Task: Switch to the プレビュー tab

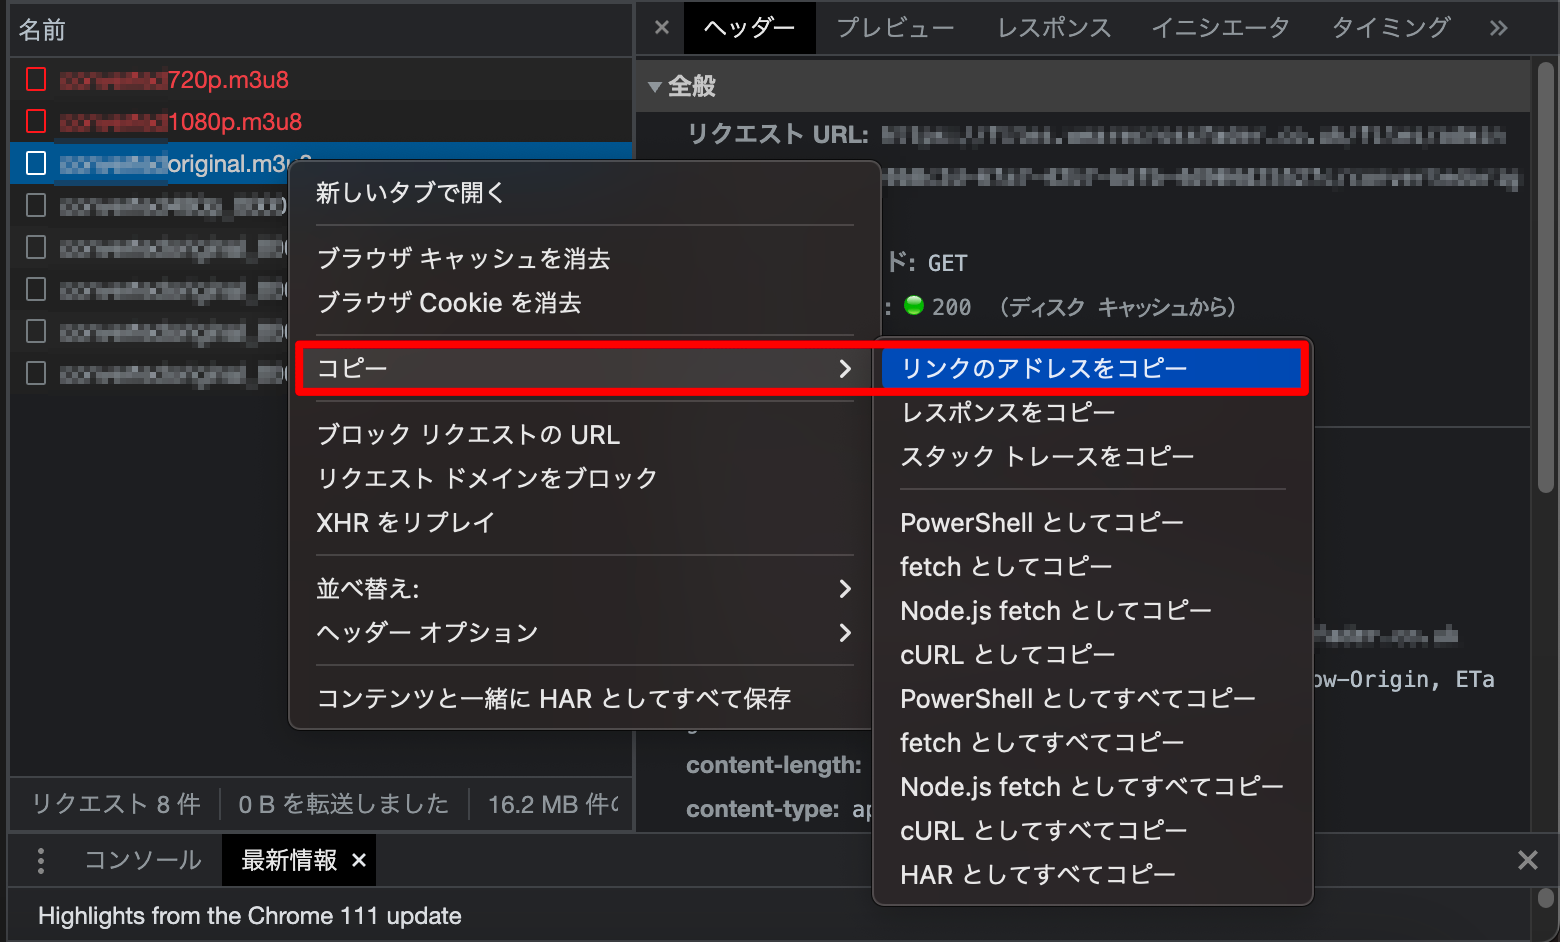Action: click(x=895, y=28)
